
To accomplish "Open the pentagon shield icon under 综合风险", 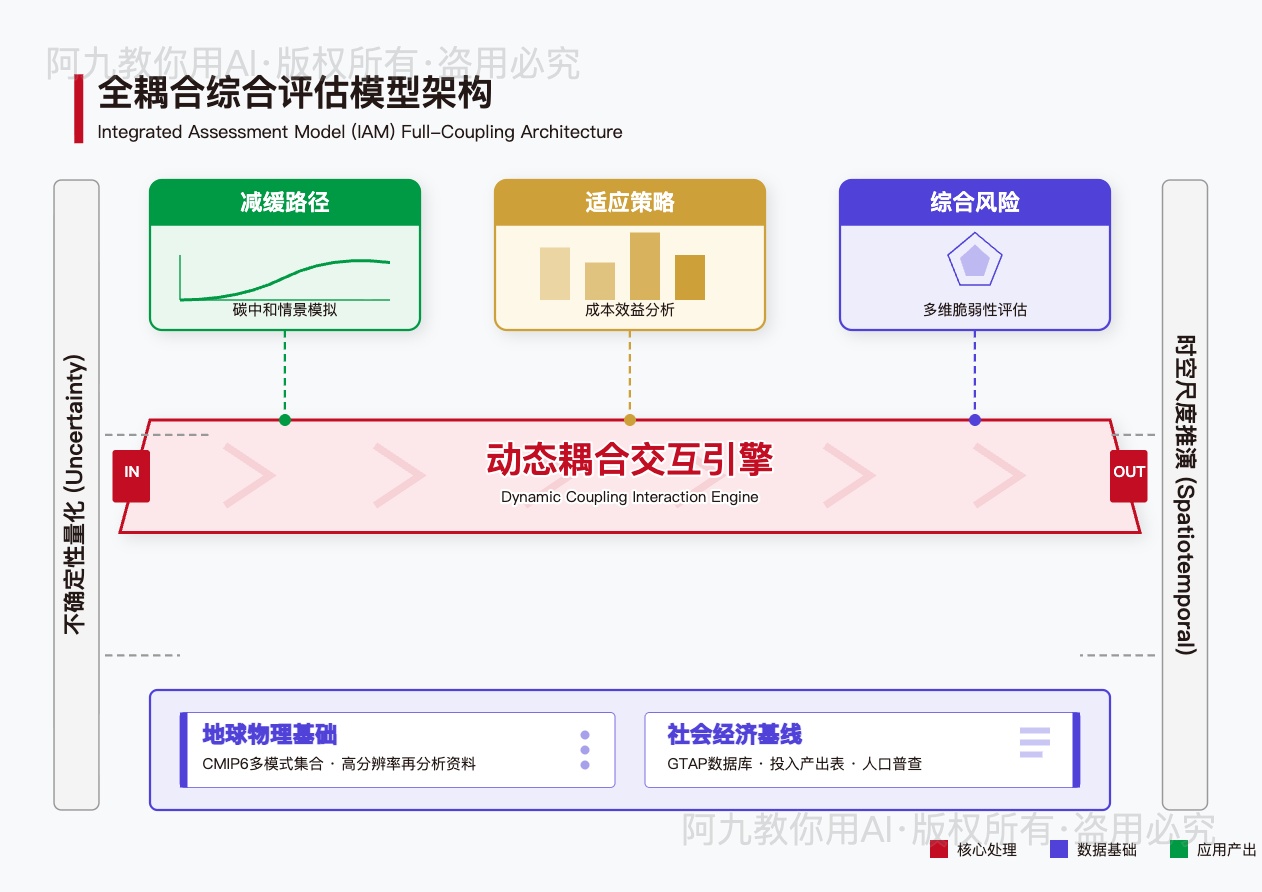I will click(x=974, y=260).
